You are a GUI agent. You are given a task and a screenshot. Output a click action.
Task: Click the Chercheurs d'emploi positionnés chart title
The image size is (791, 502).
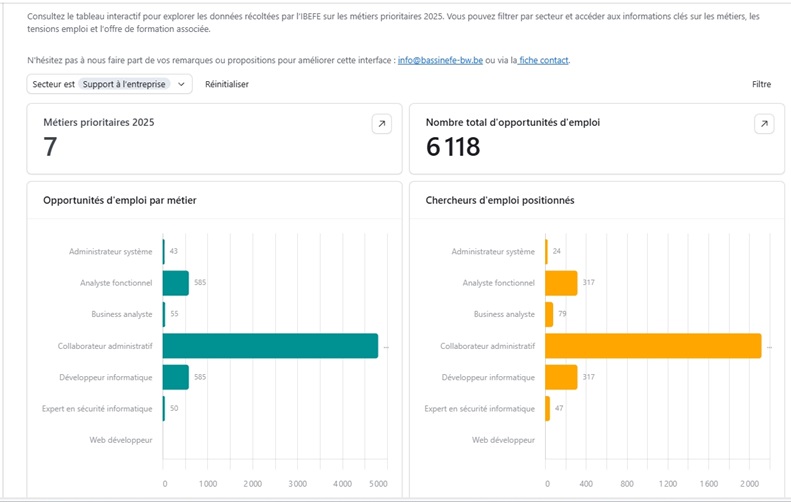(500, 201)
